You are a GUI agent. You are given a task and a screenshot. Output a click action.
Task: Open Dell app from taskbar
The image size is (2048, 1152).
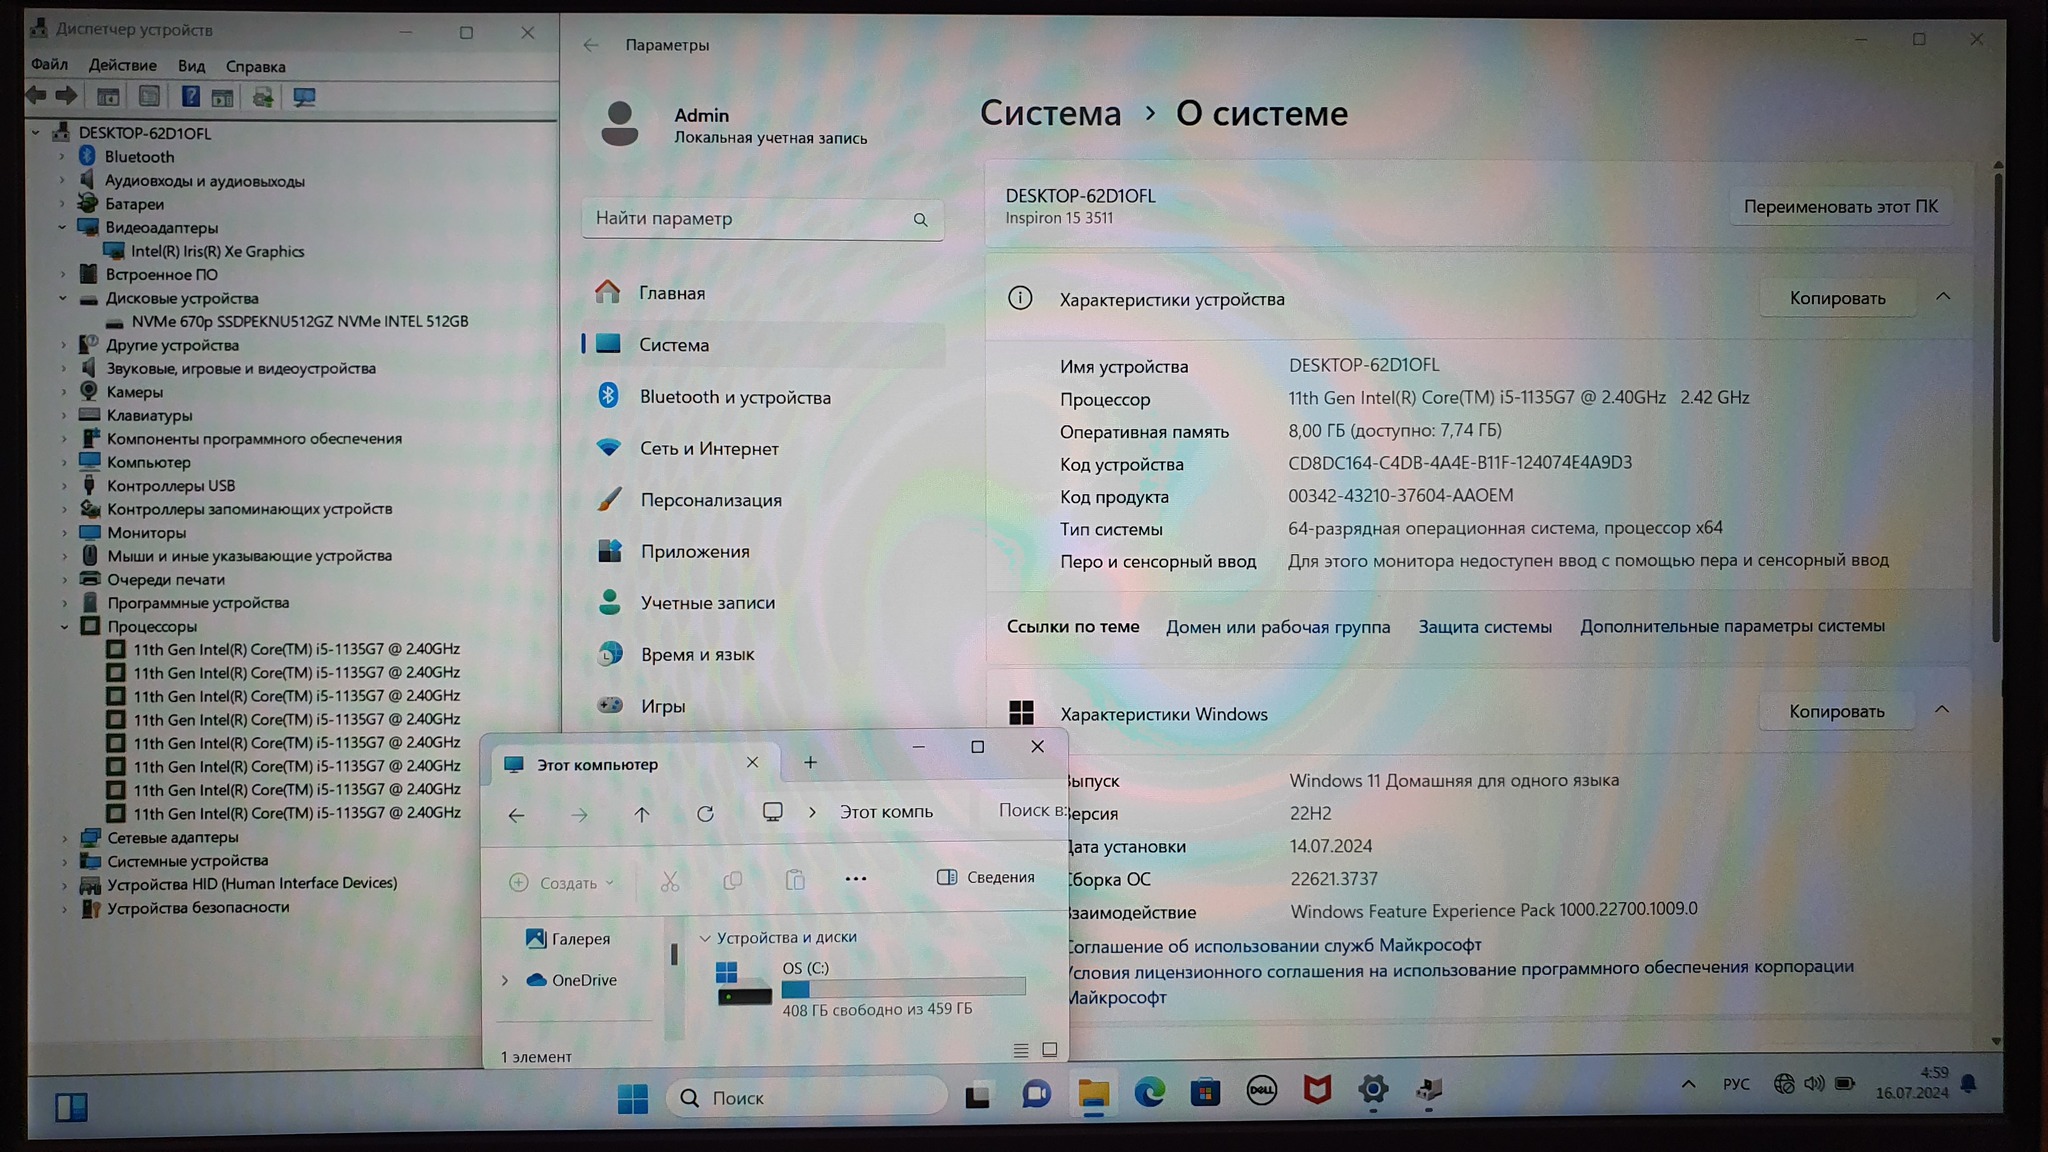point(1261,1091)
